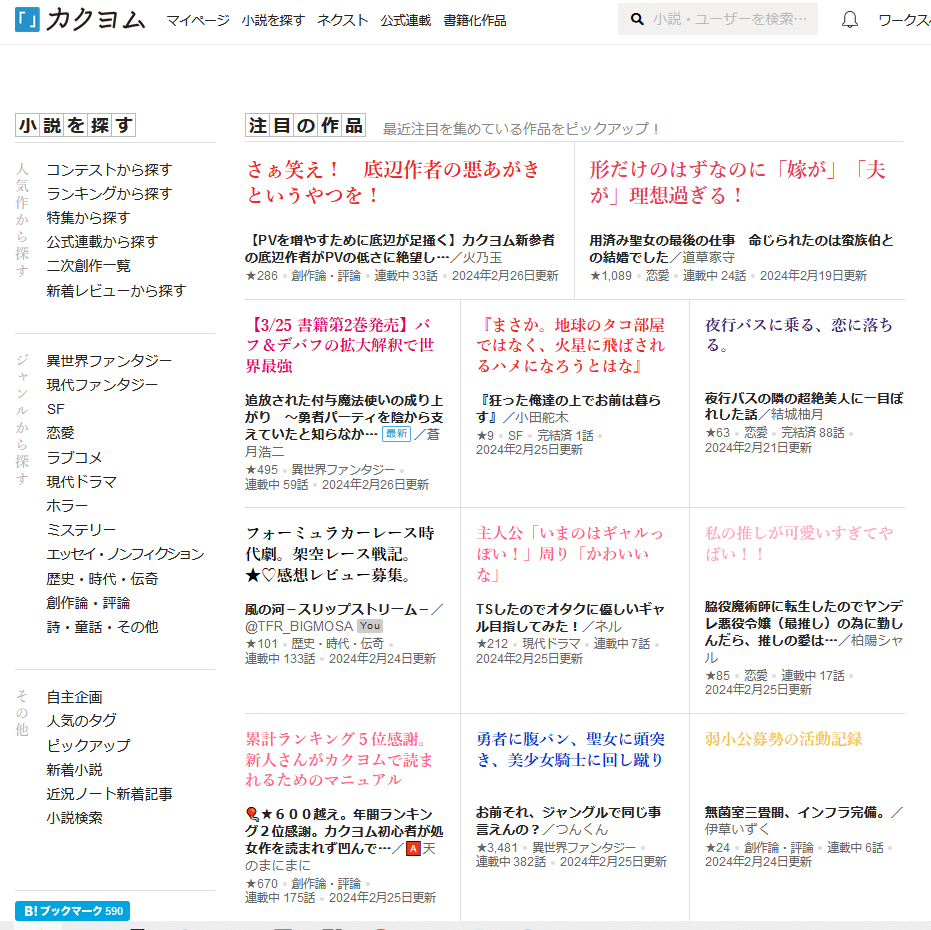931x930 pixels.
Task: Open the ミステリー genre link
Action: 81,530
